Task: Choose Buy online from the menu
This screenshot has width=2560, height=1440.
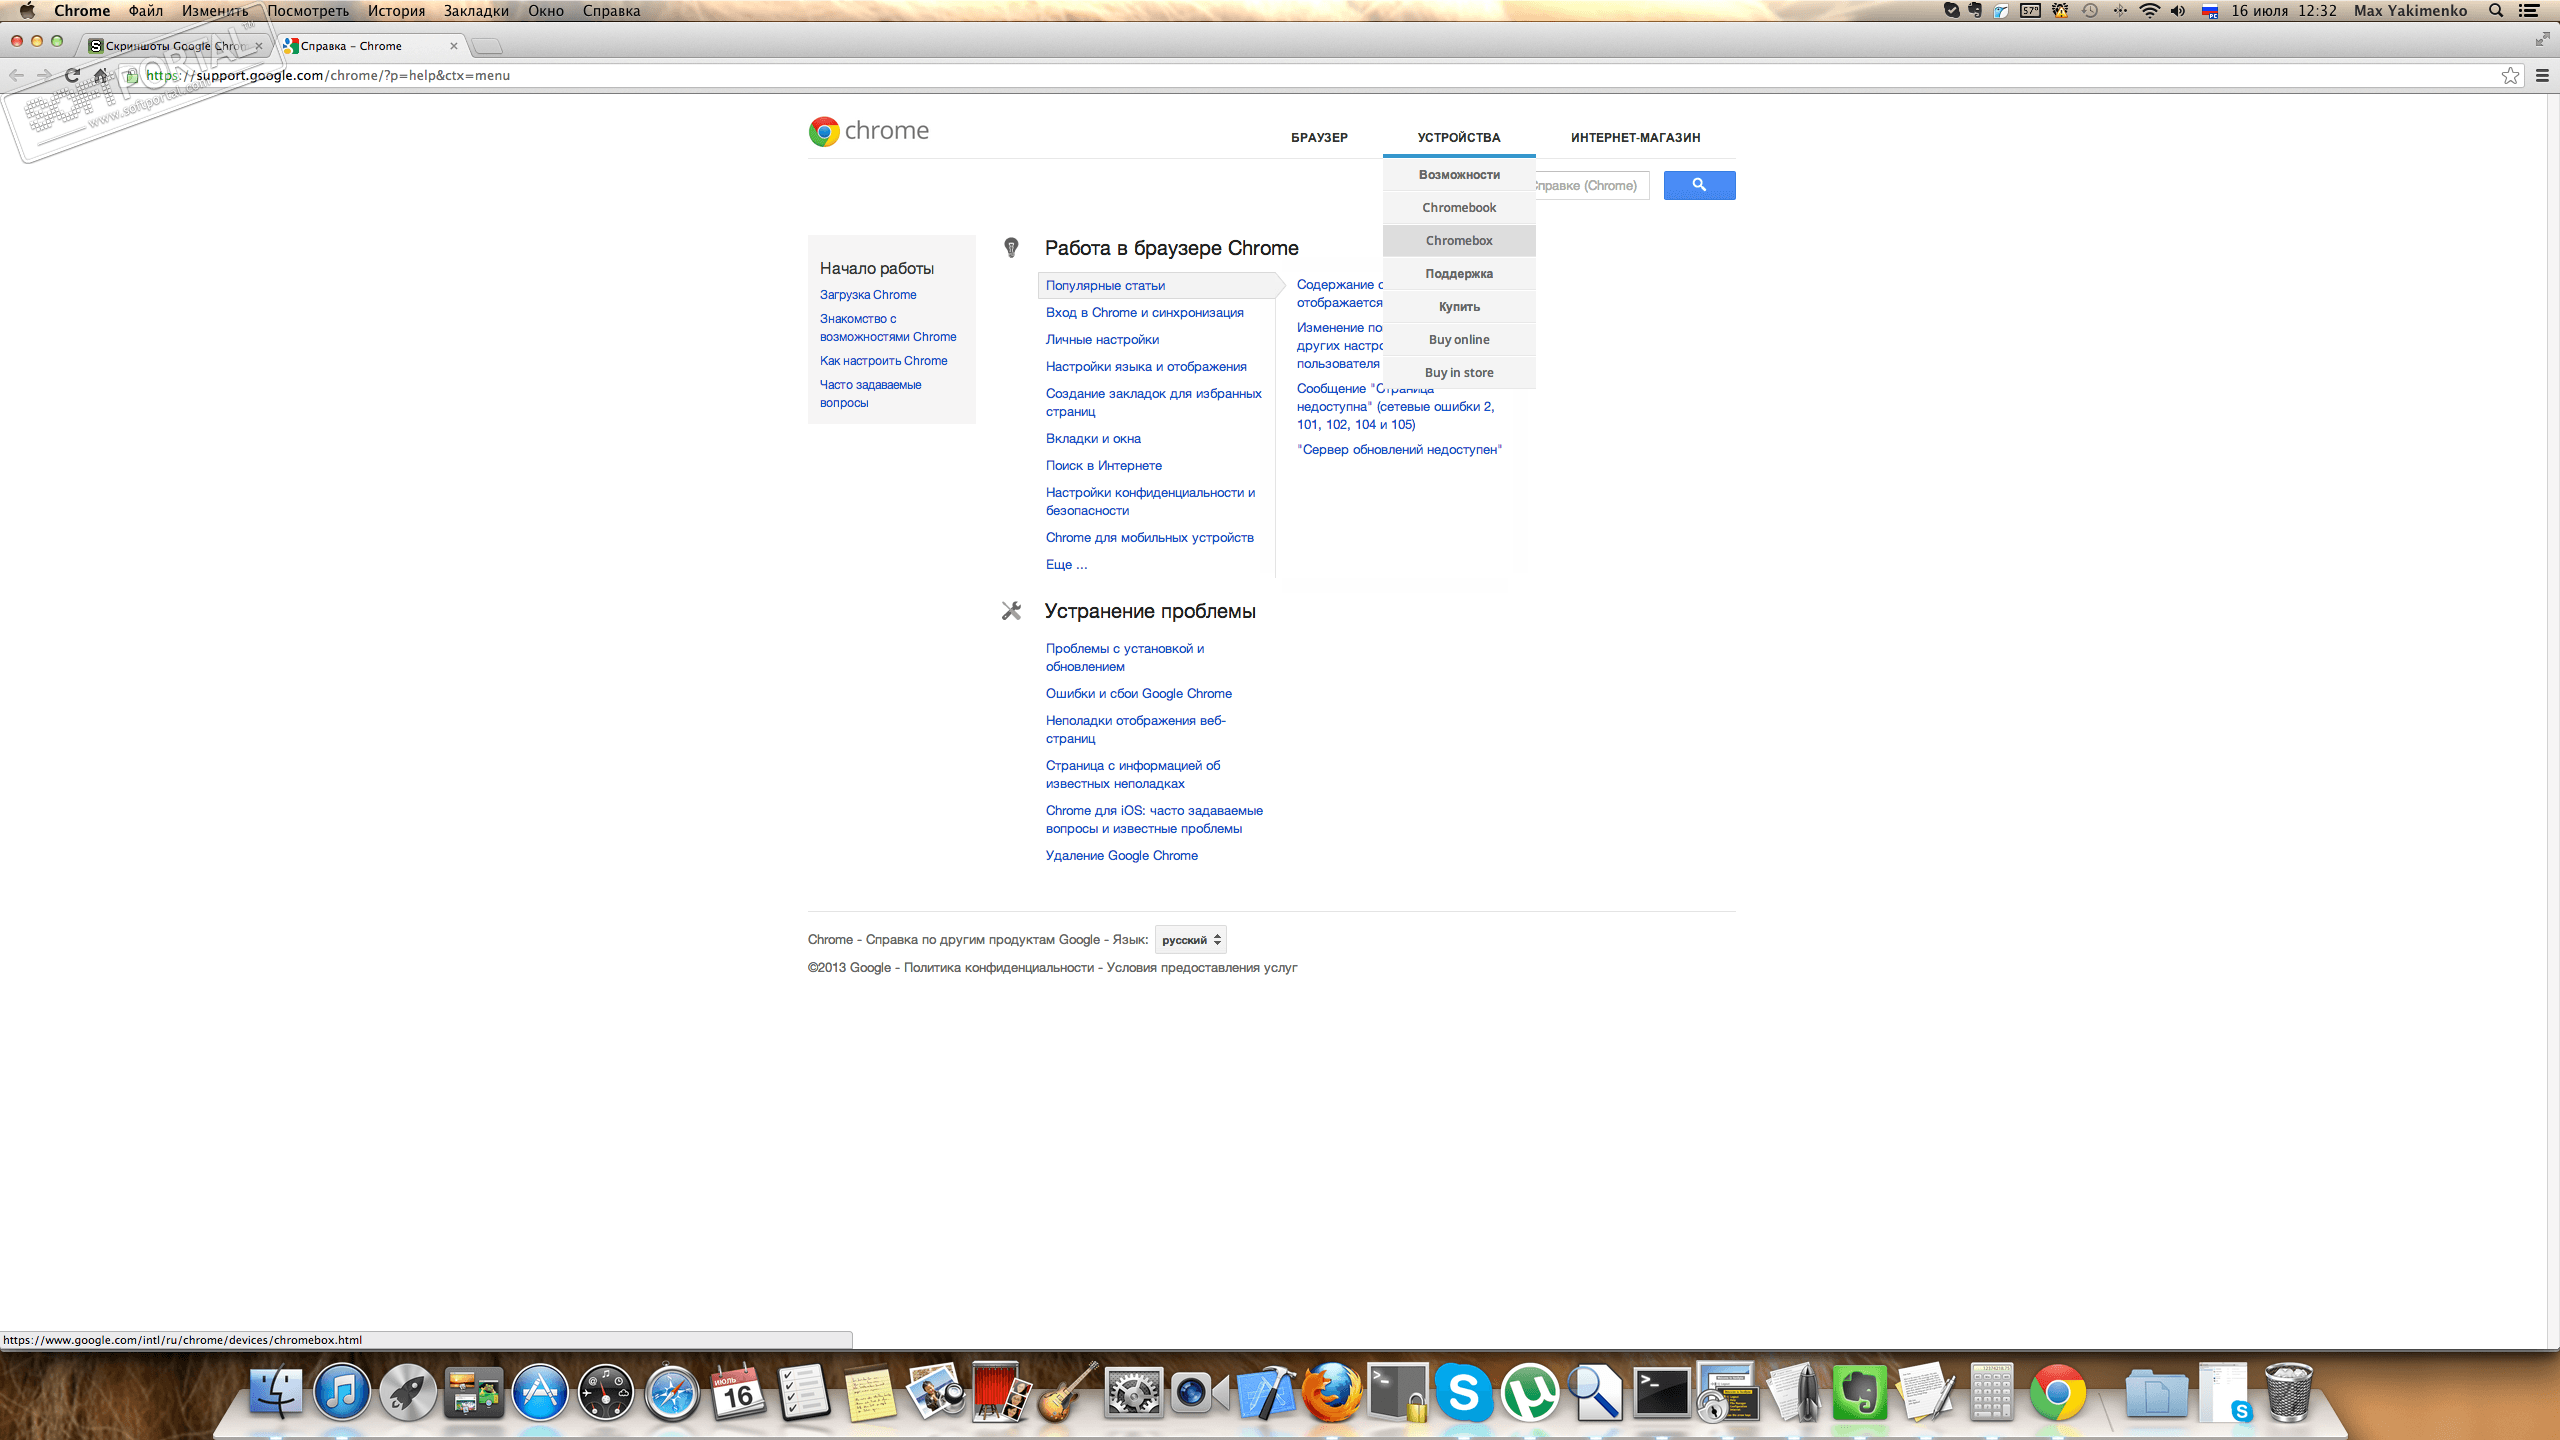Action: pos(1459,340)
